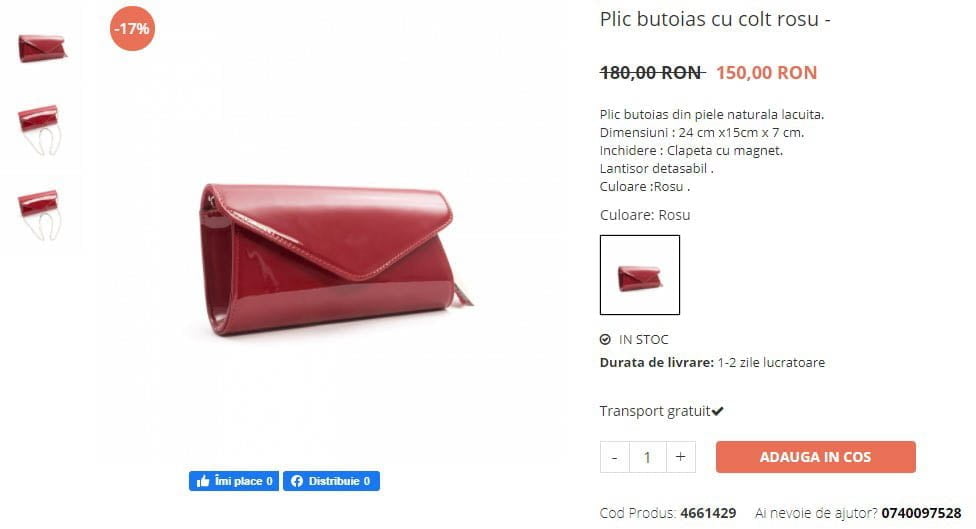Add product with ADAUGA IN COS button
Screen dimensions: 976x529
pos(815,457)
